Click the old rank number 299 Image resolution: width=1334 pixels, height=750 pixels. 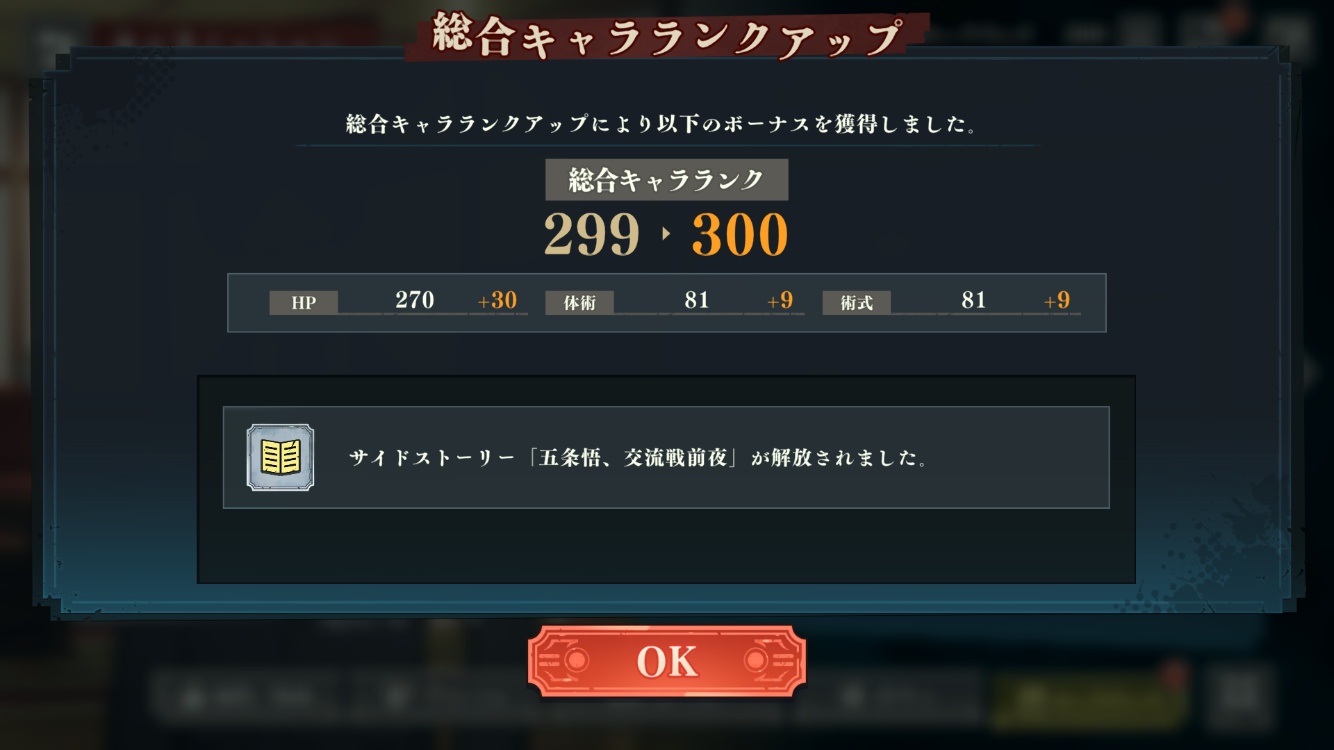pos(592,237)
